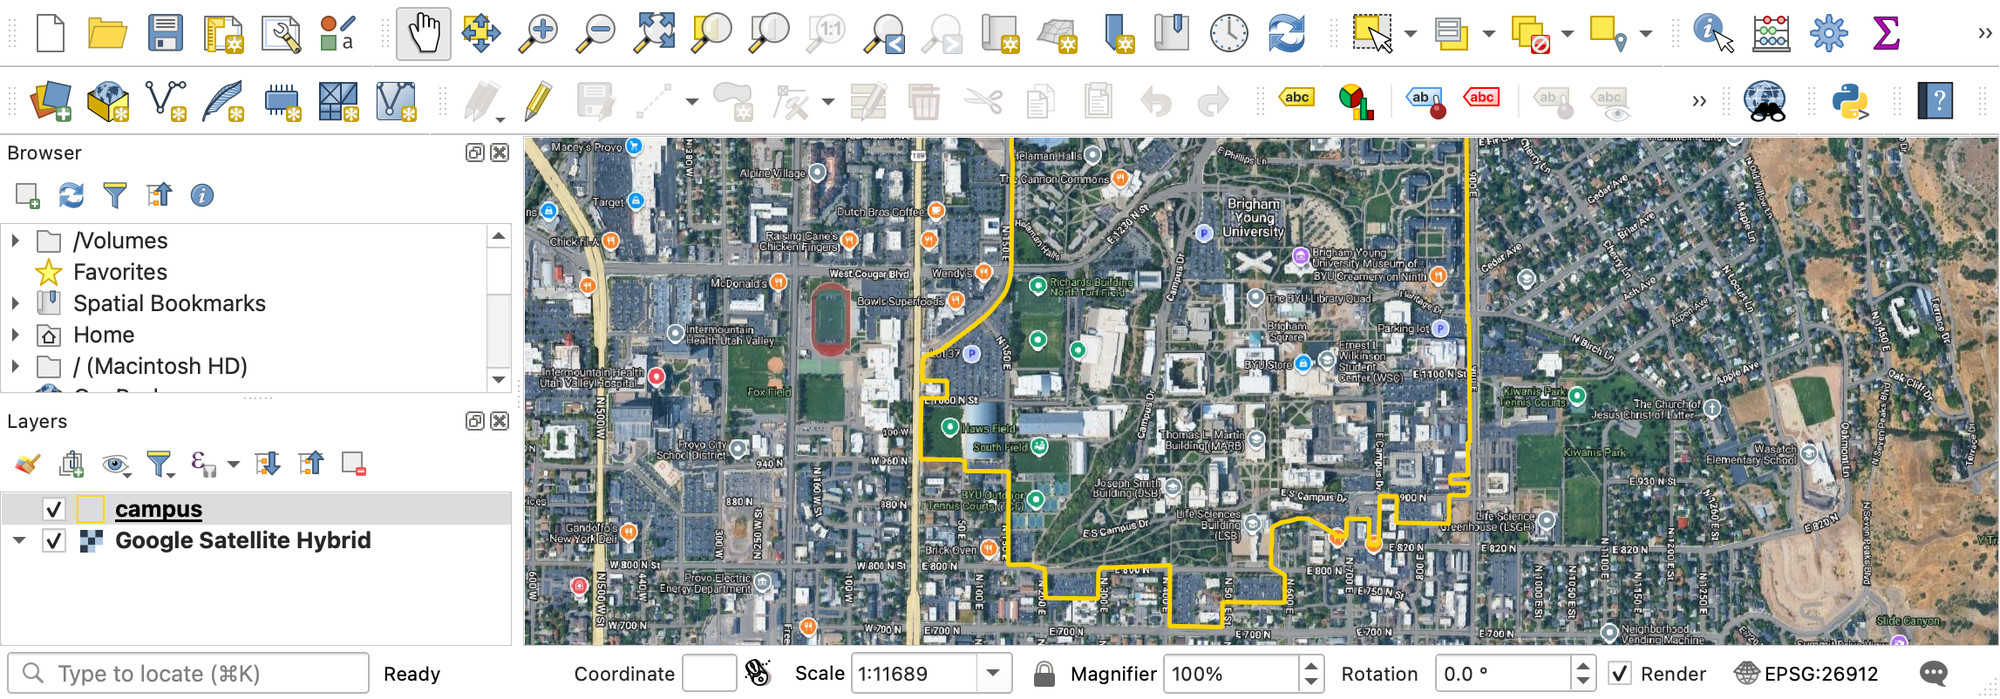This screenshot has width=2000, height=699.
Task: Click the New GeoPackage Layer icon
Action: point(108,101)
